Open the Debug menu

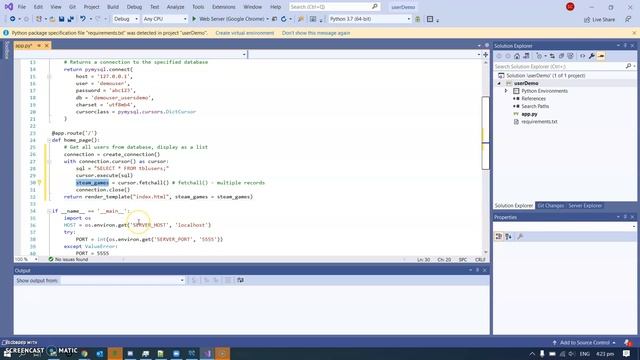pos(134,7)
